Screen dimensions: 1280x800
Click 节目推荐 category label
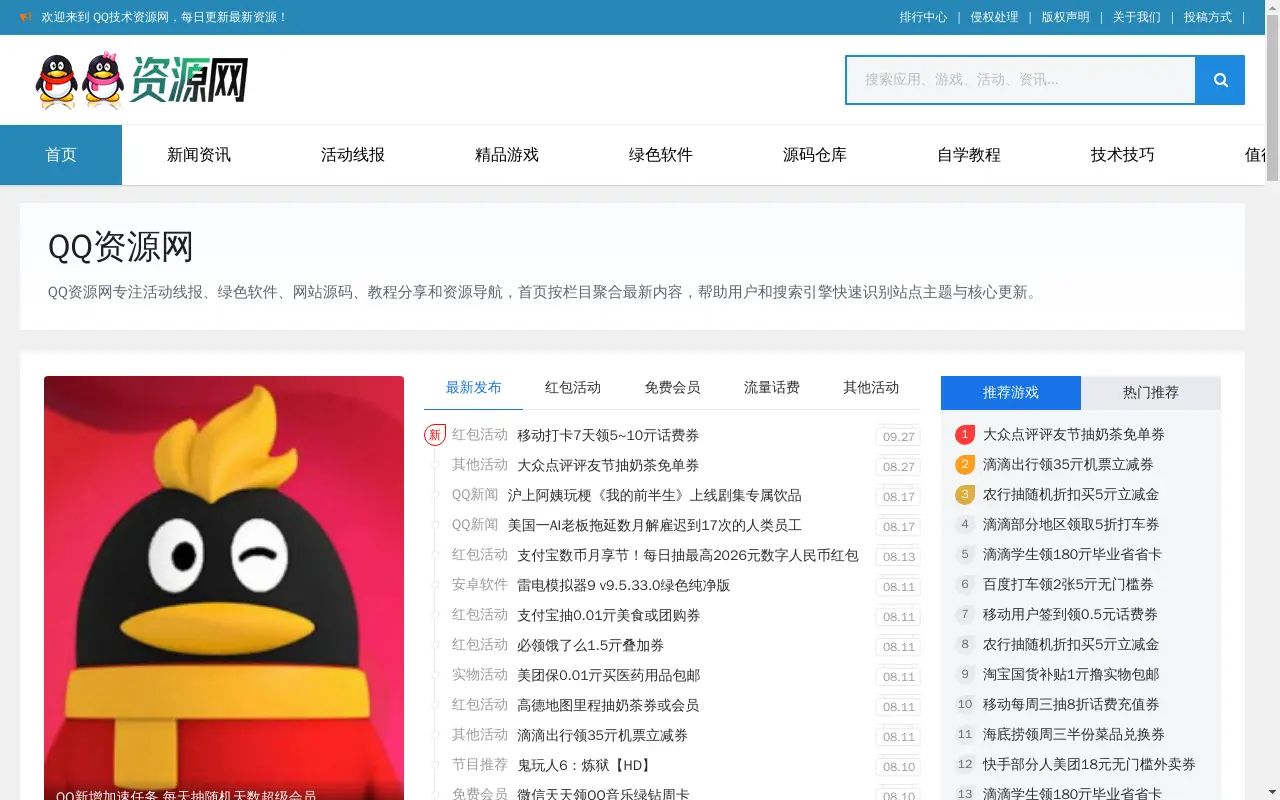point(480,765)
